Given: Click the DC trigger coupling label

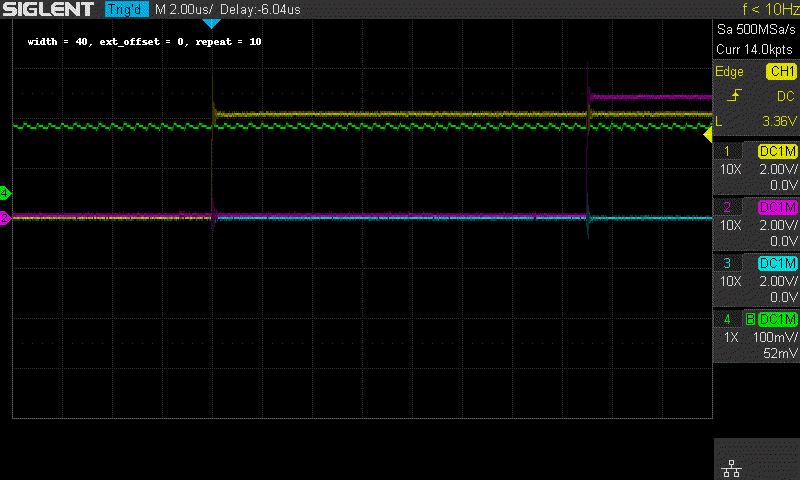Looking at the screenshot, I should pos(785,96).
